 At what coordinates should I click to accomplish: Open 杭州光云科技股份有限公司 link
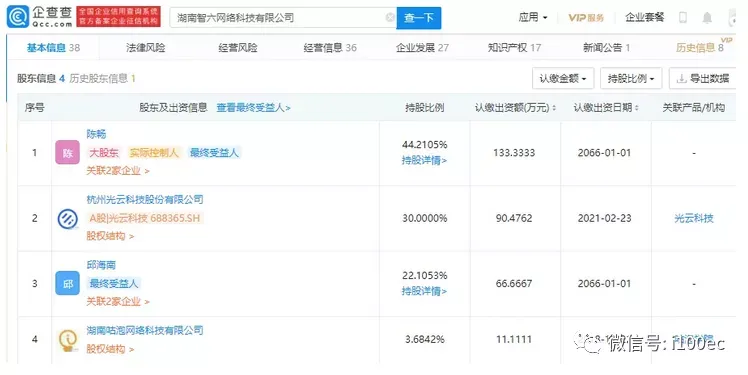click(145, 199)
